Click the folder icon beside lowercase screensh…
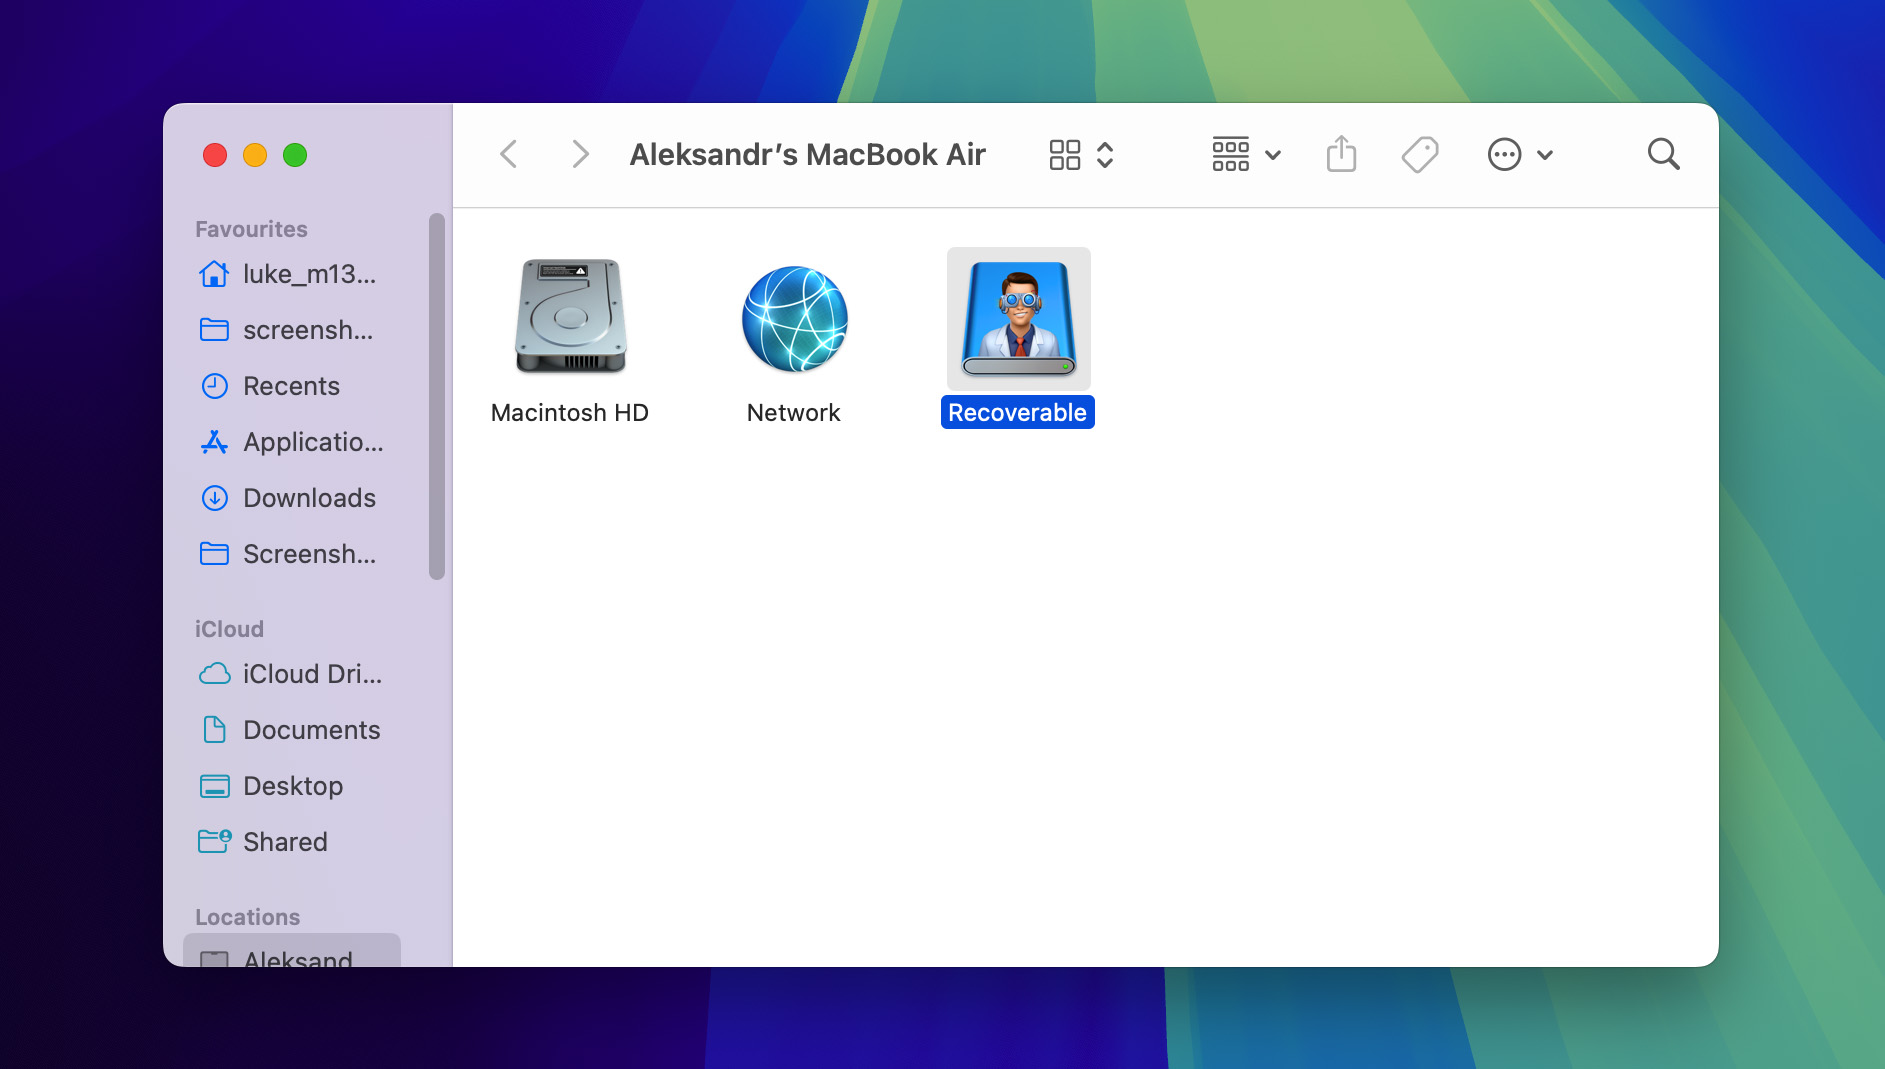1885x1069 pixels. point(214,330)
